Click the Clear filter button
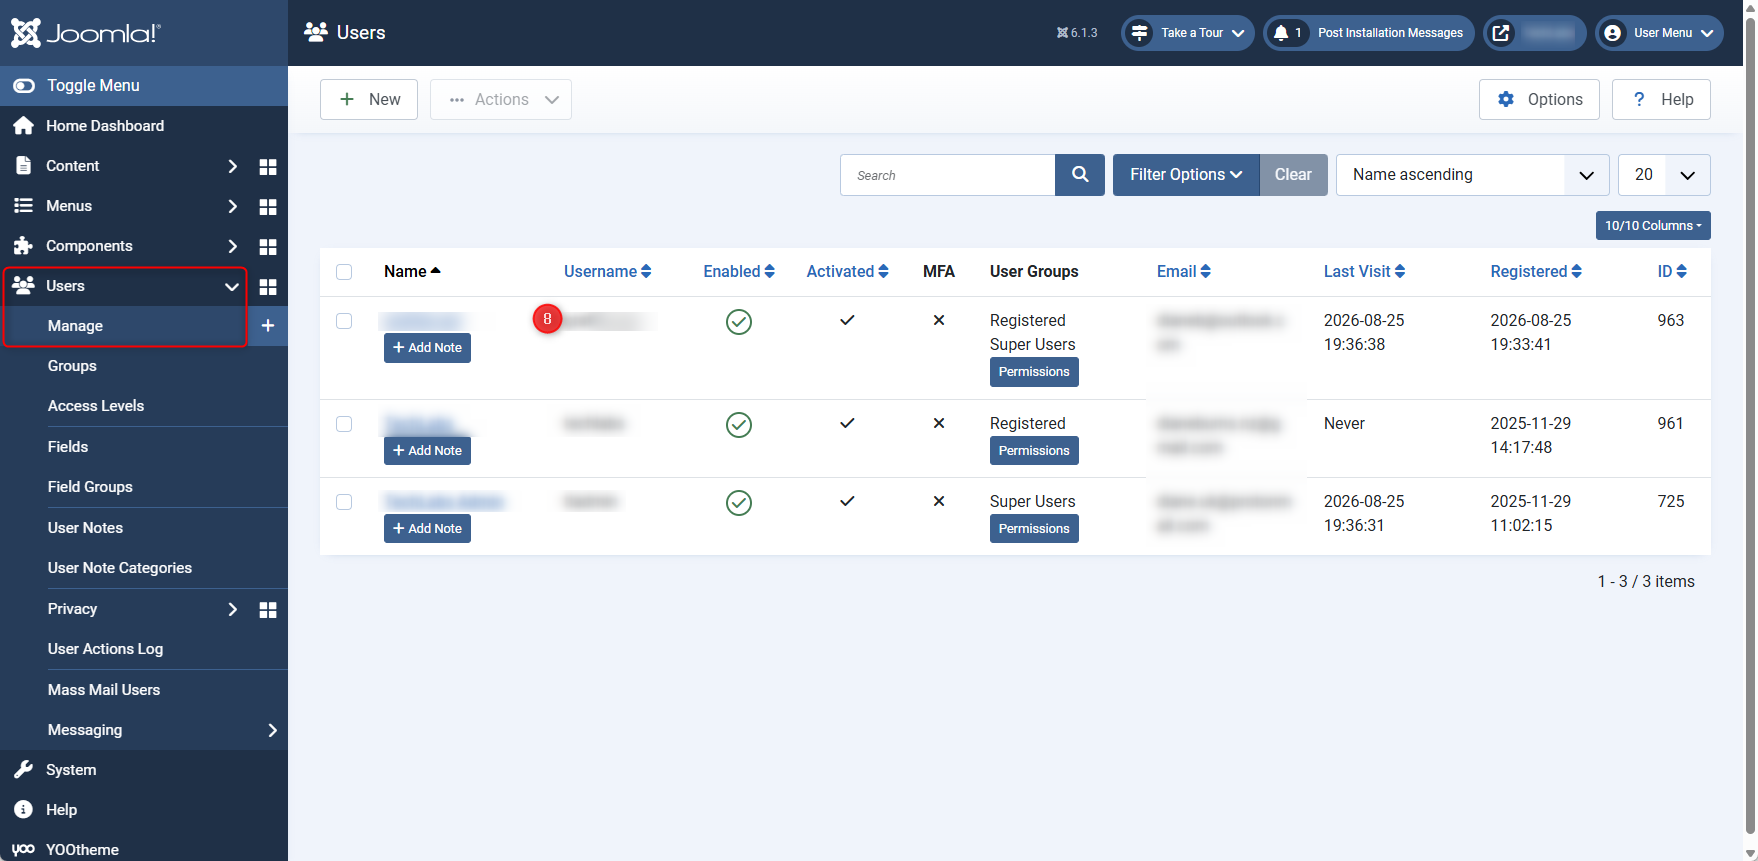Viewport: 1758px width, 861px height. click(x=1293, y=175)
